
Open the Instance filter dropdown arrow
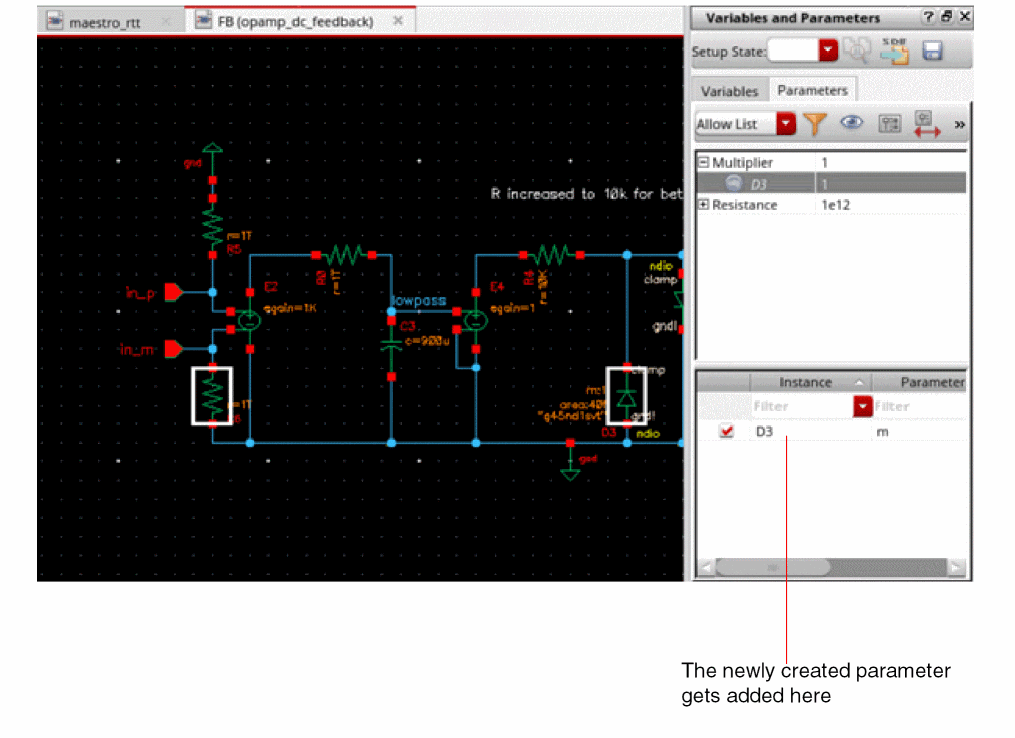[x=862, y=407]
